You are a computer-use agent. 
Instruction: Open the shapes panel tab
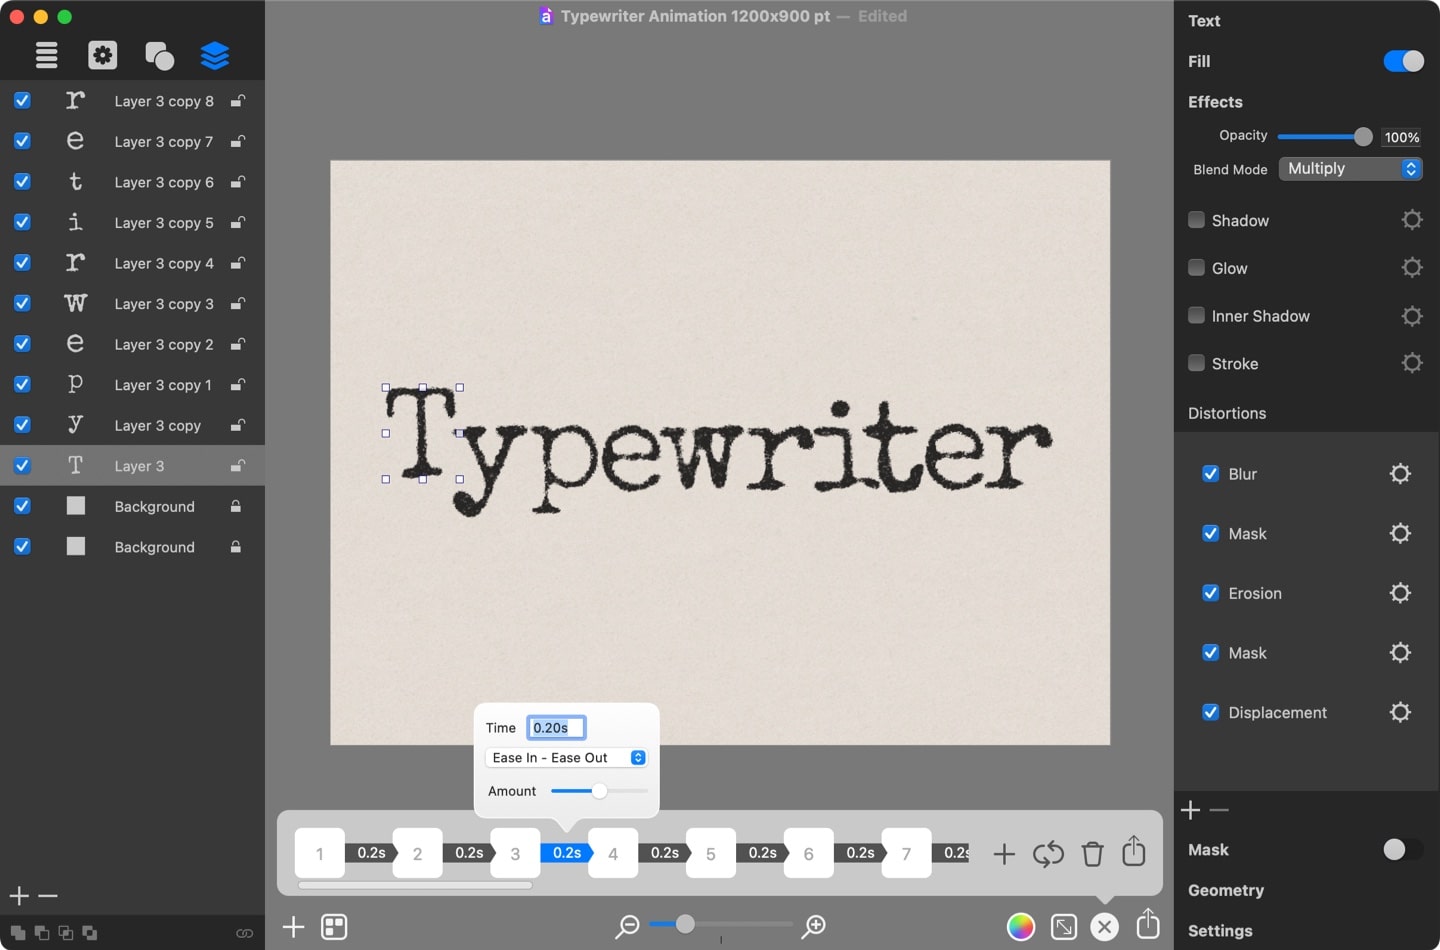point(159,55)
